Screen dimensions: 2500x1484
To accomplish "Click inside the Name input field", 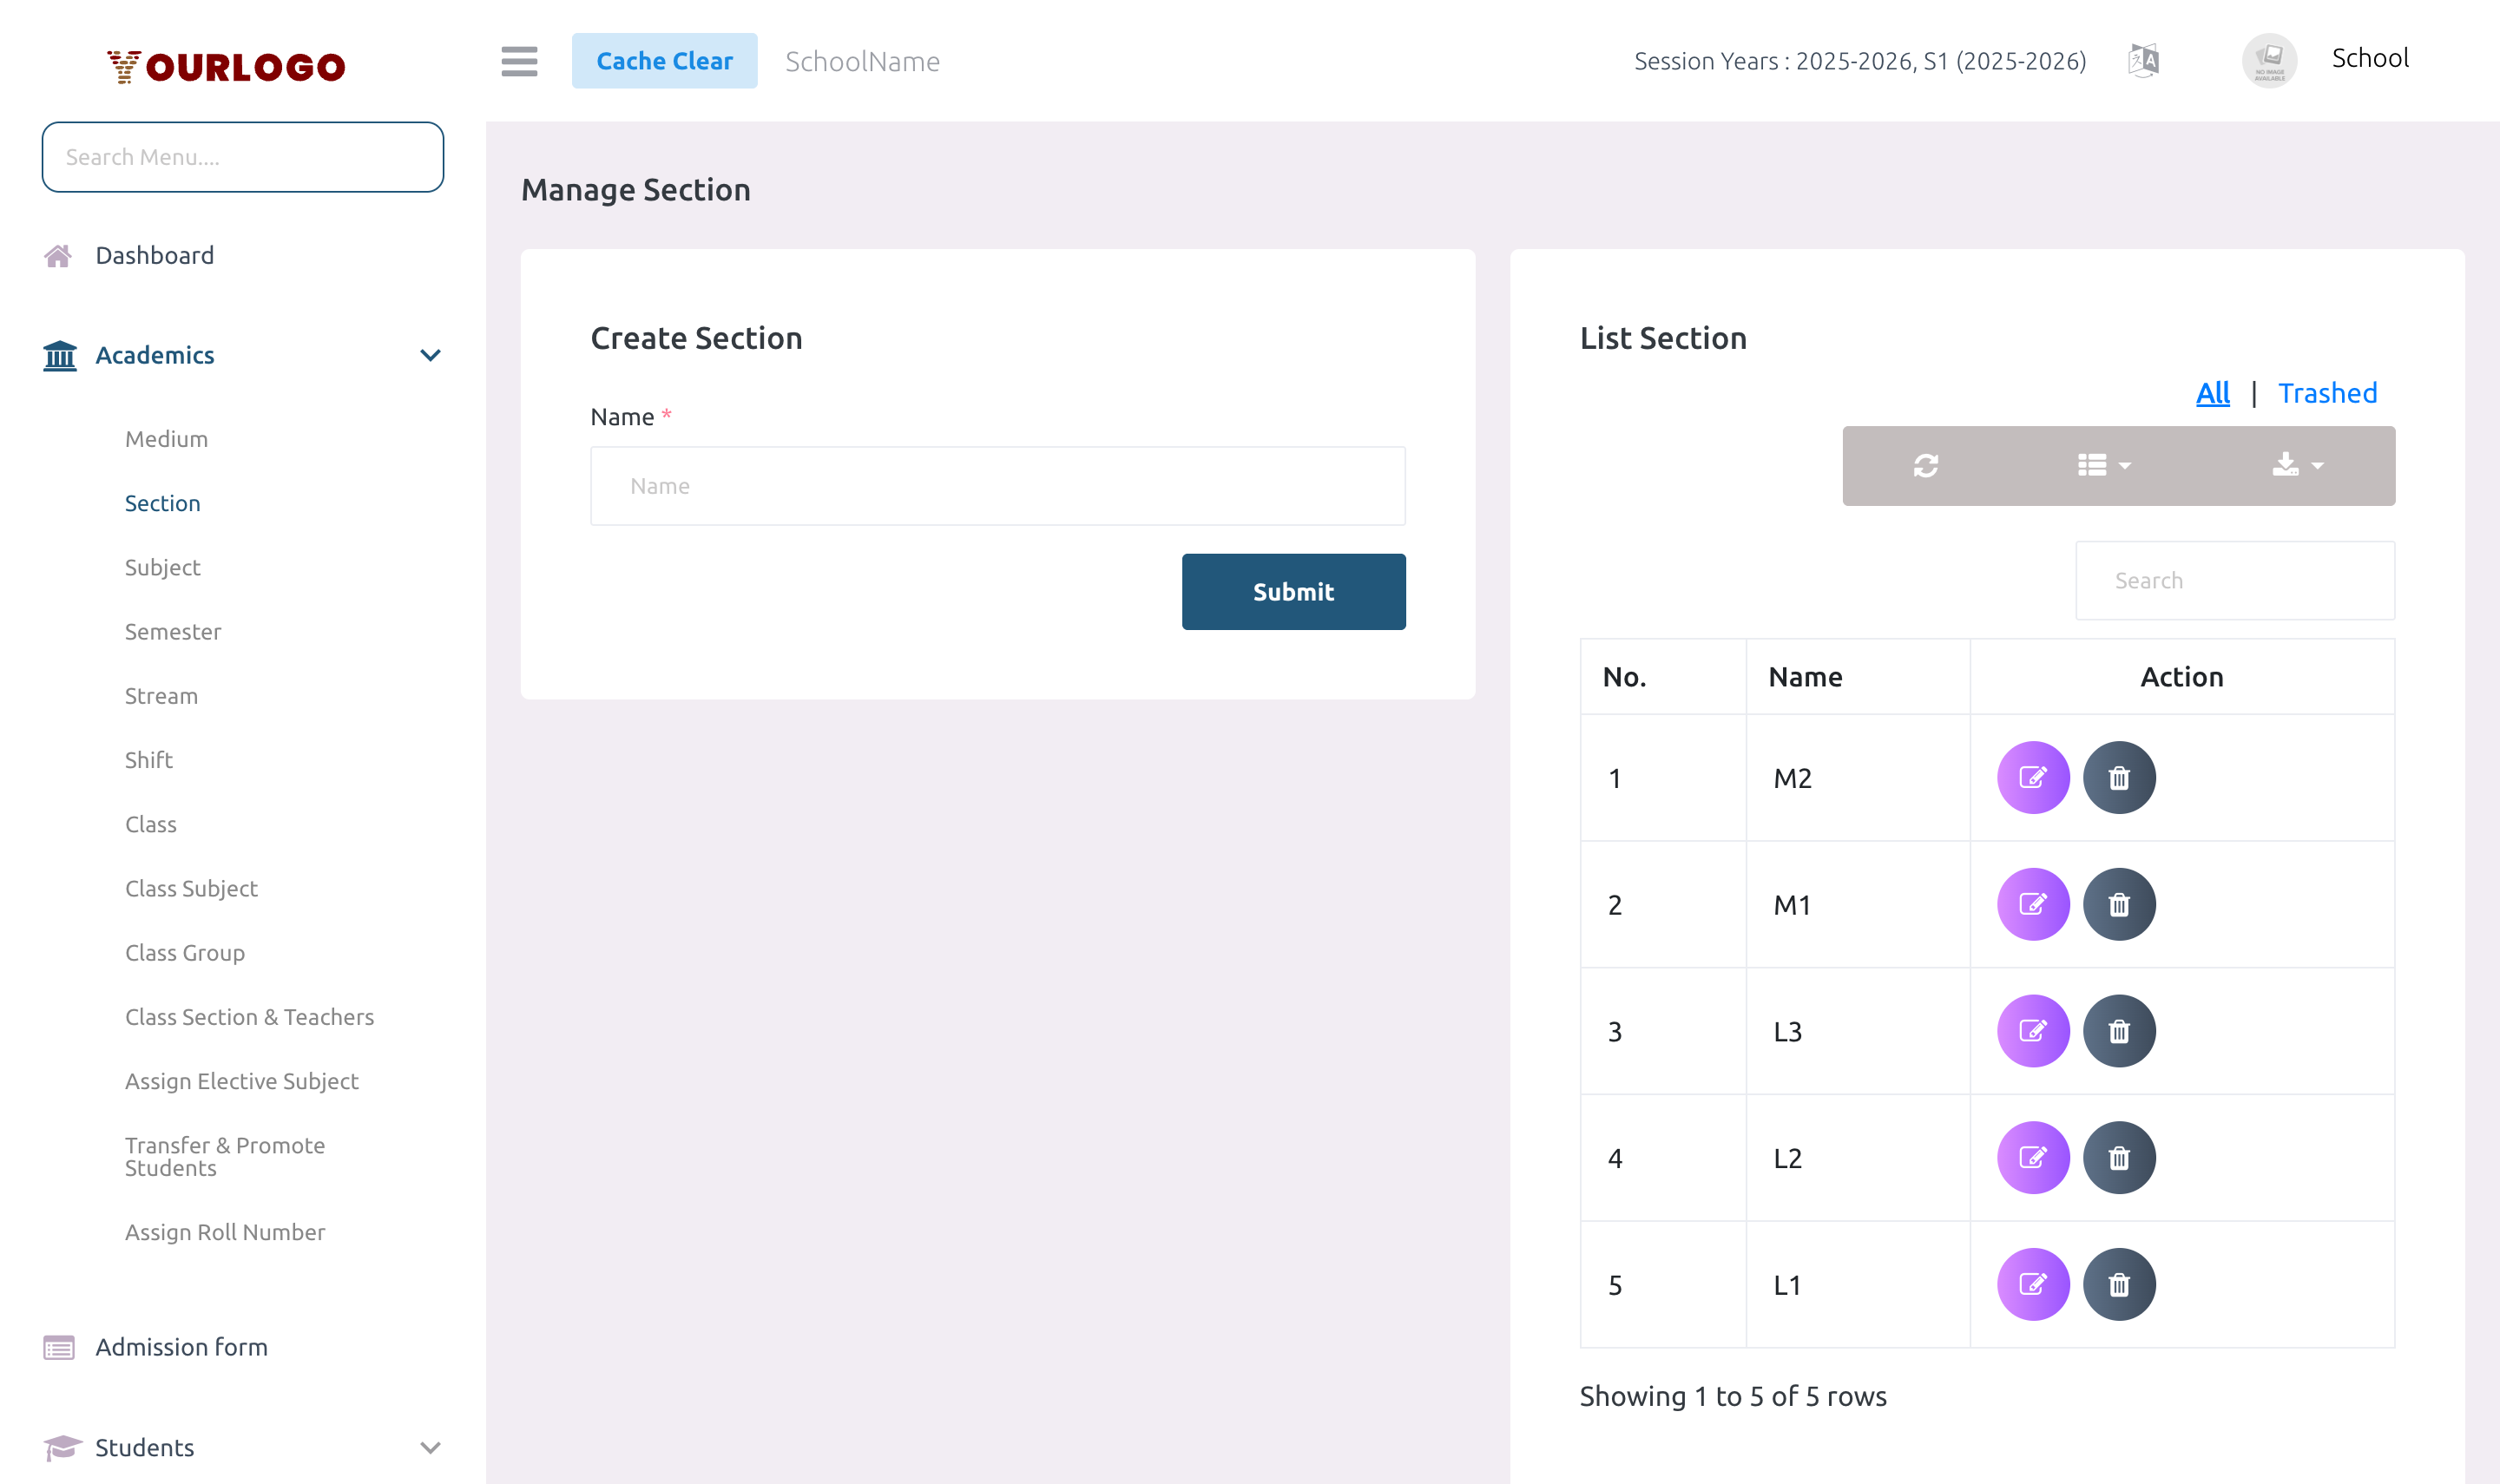I will click(x=997, y=485).
